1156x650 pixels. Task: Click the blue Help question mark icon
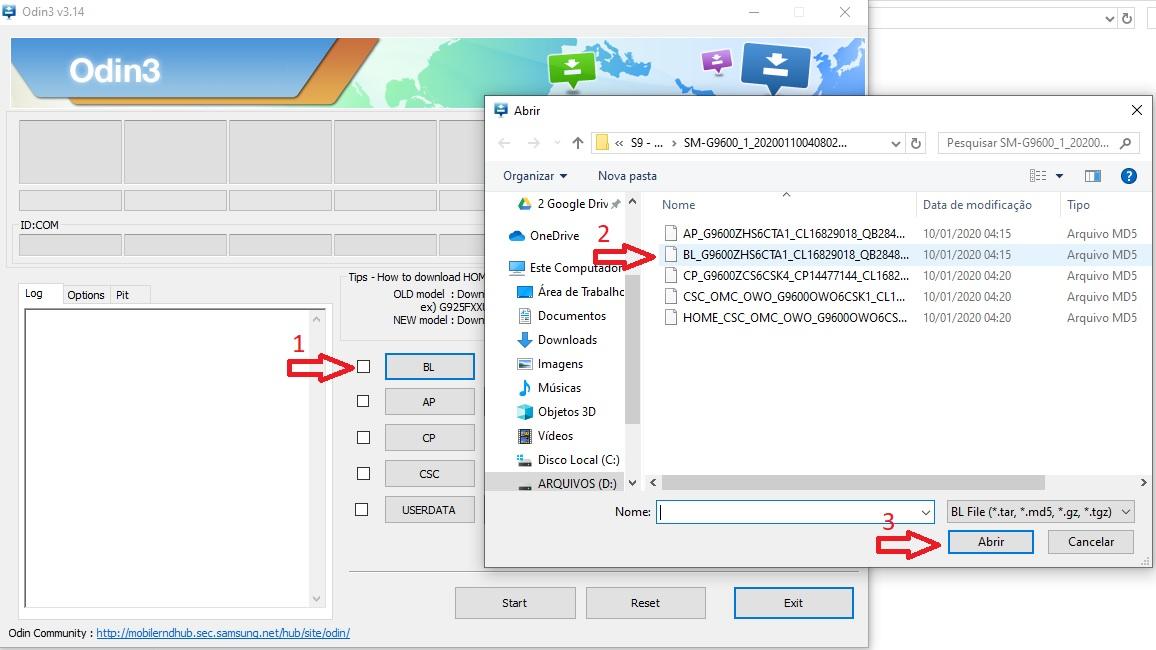click(x=1128, y=175)
